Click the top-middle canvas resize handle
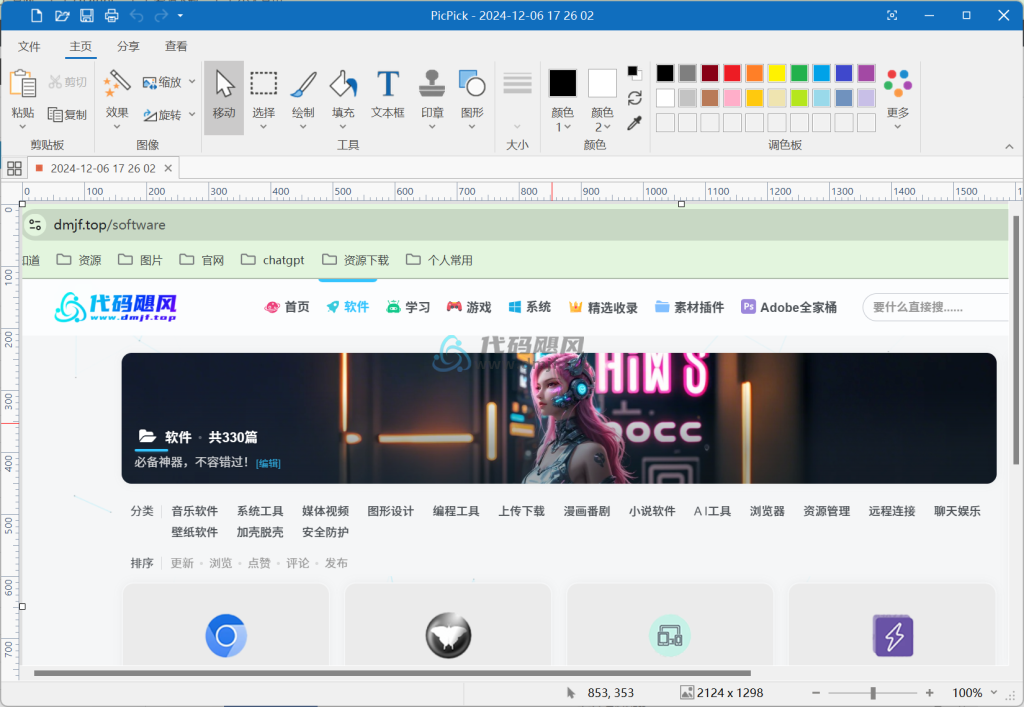The image size is (1024, 707). pyautogui.click(x=681, y=204)
